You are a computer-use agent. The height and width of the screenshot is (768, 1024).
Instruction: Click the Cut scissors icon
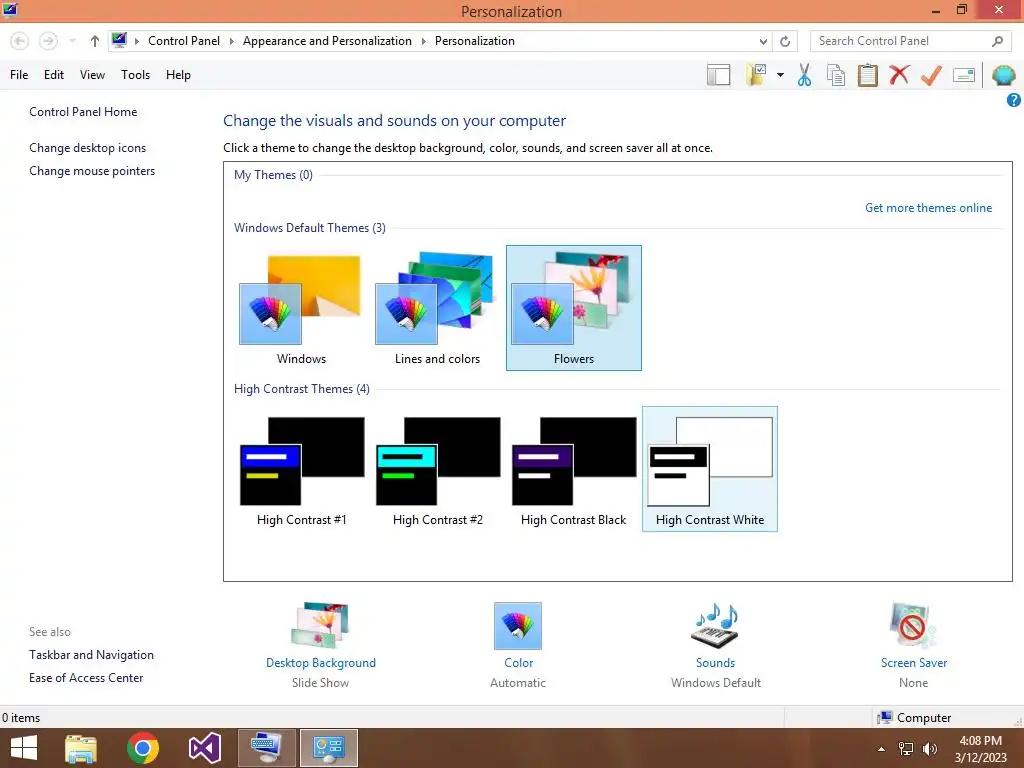[x=805, y=75]
